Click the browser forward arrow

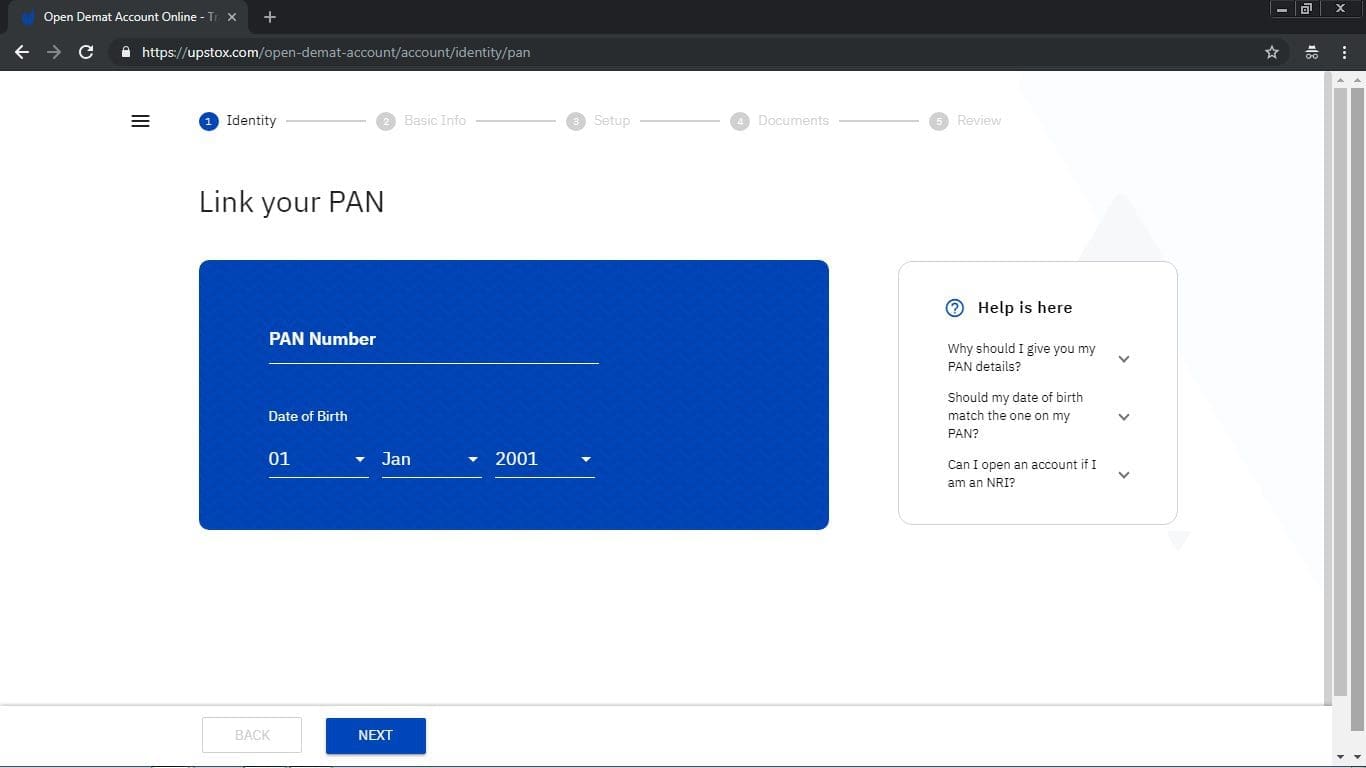(54, 52)
